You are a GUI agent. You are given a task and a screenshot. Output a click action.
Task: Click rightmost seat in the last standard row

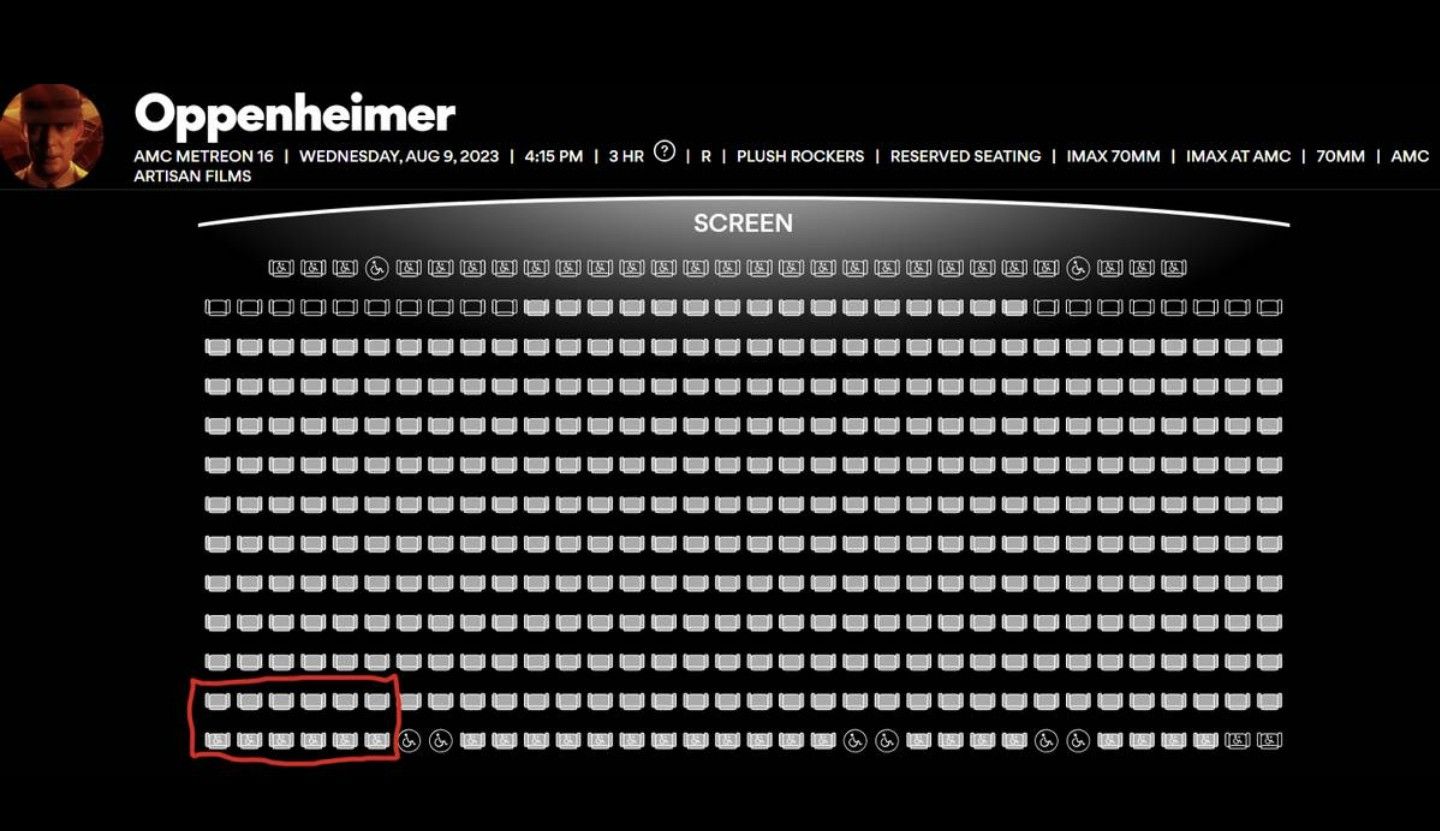(1269, 701)
